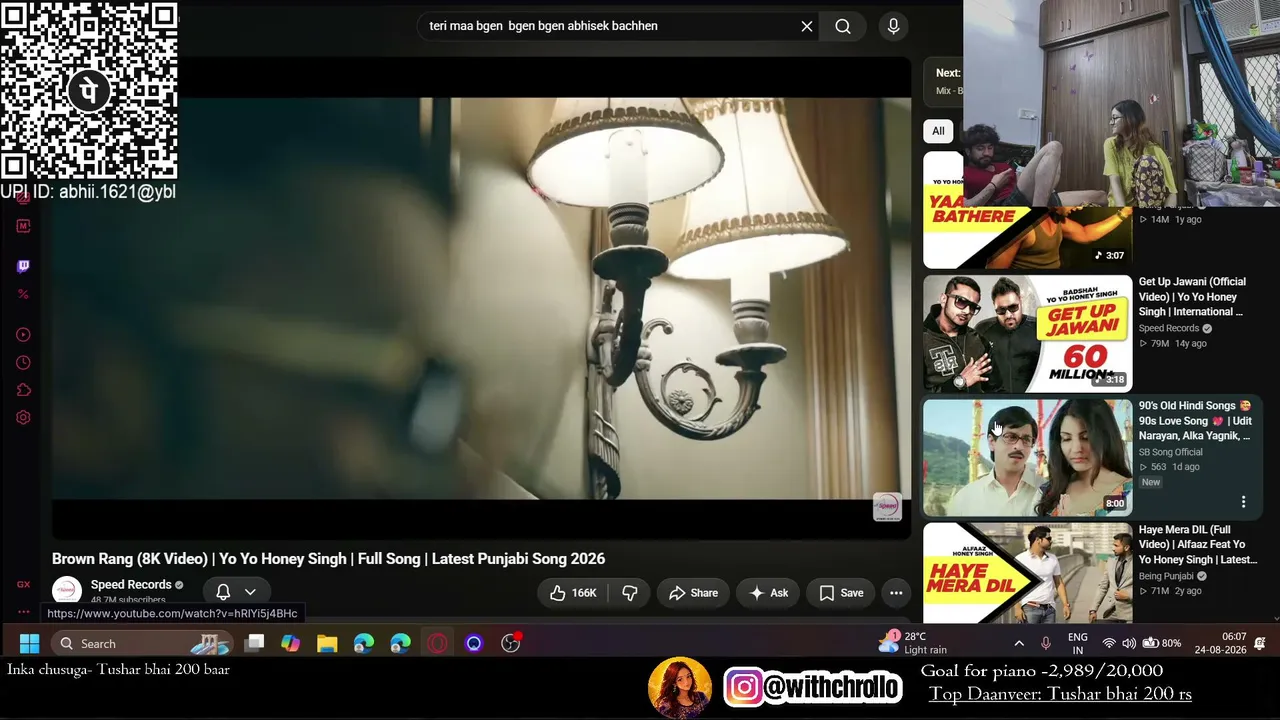Click the GX Corner icon in sidebar
Image resolution: width=1280 pixels, height=720 pixels.
pyautogui.click(x=23, y=584)
